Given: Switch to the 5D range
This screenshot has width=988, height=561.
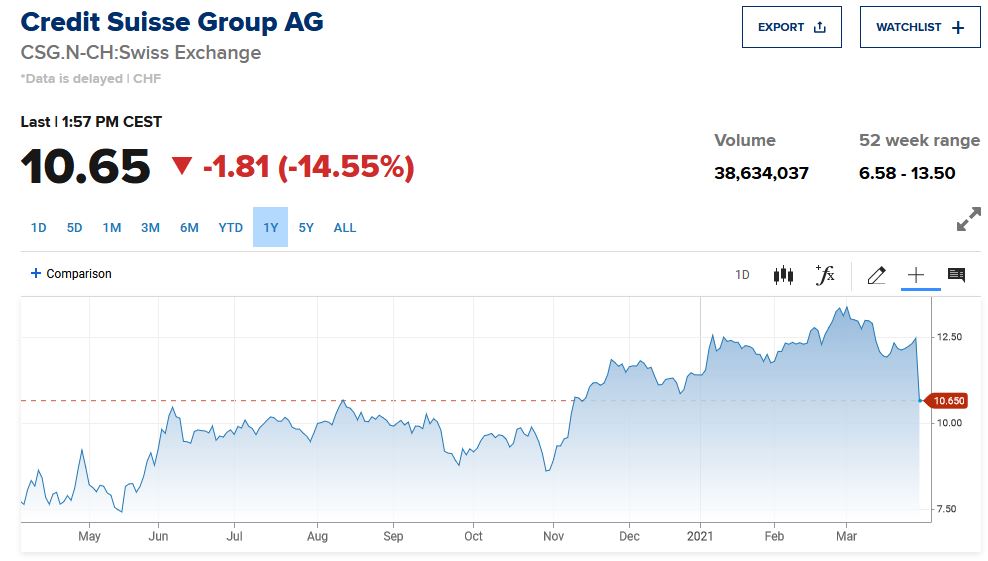Looking at the screenshot, I should (75, 228).
